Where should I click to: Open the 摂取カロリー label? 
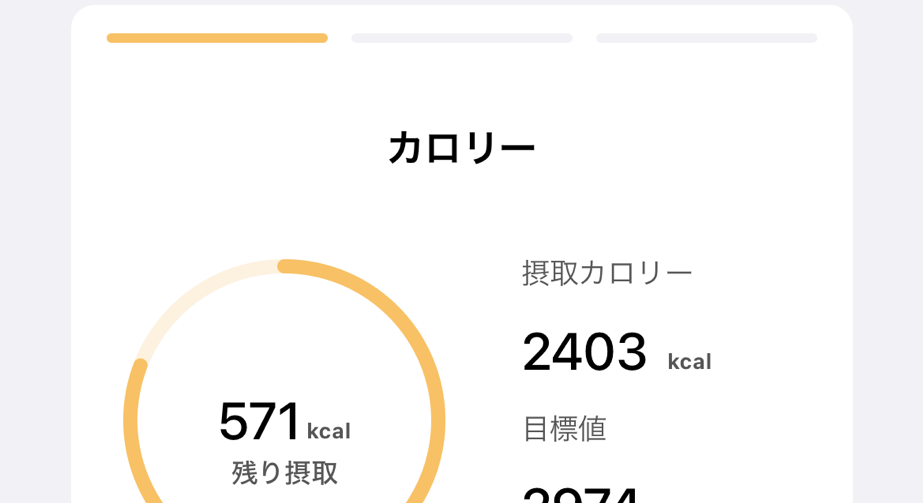pos(607,272)
